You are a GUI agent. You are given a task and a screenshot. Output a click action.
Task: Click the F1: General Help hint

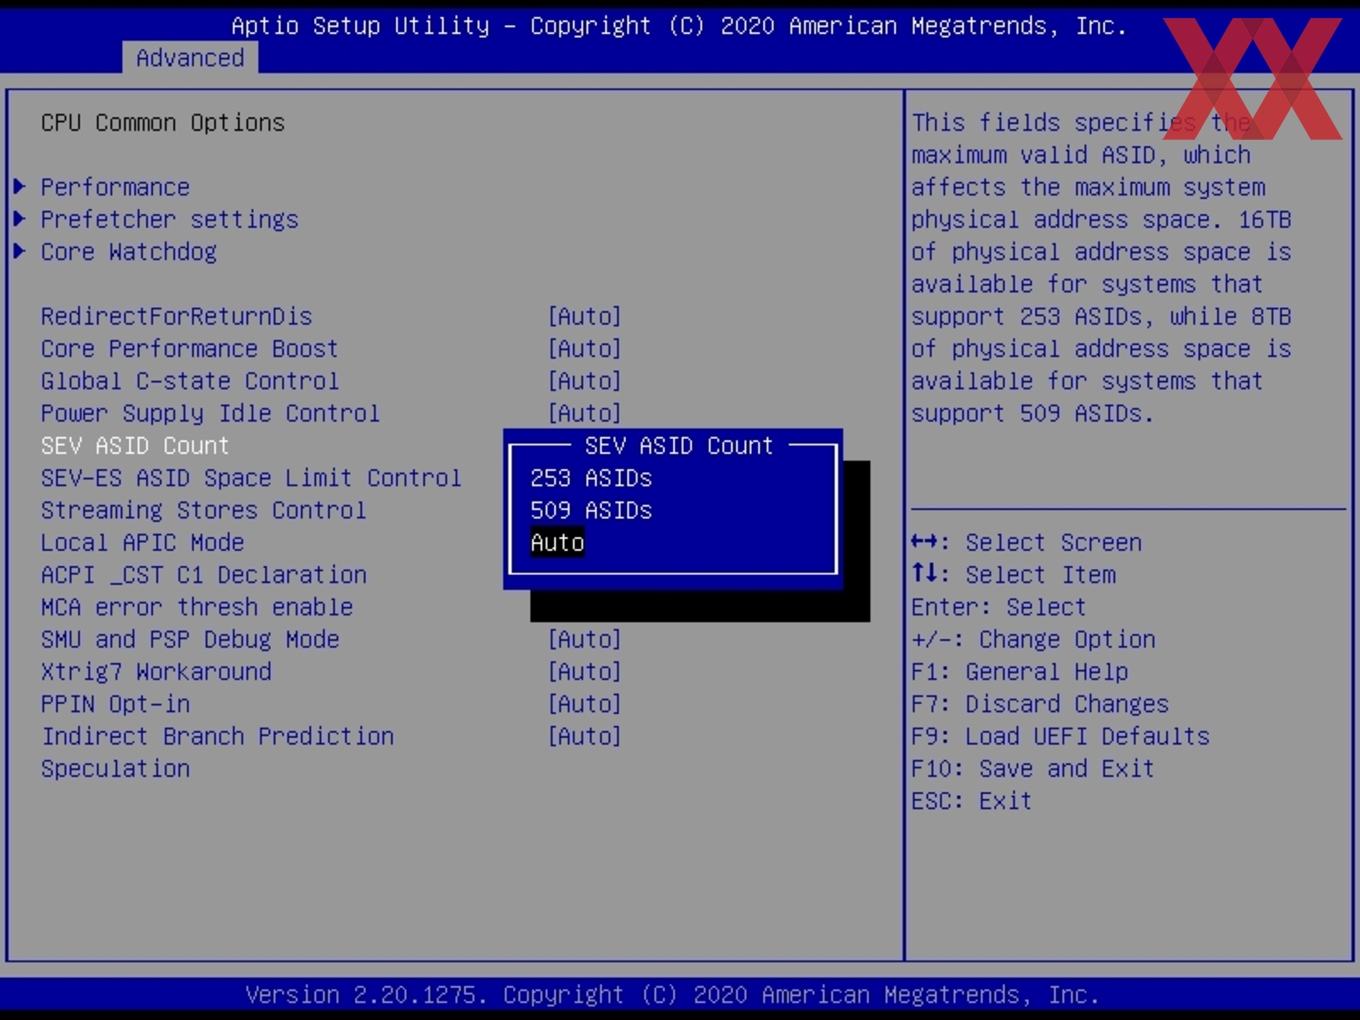(x=1019, y=671)
